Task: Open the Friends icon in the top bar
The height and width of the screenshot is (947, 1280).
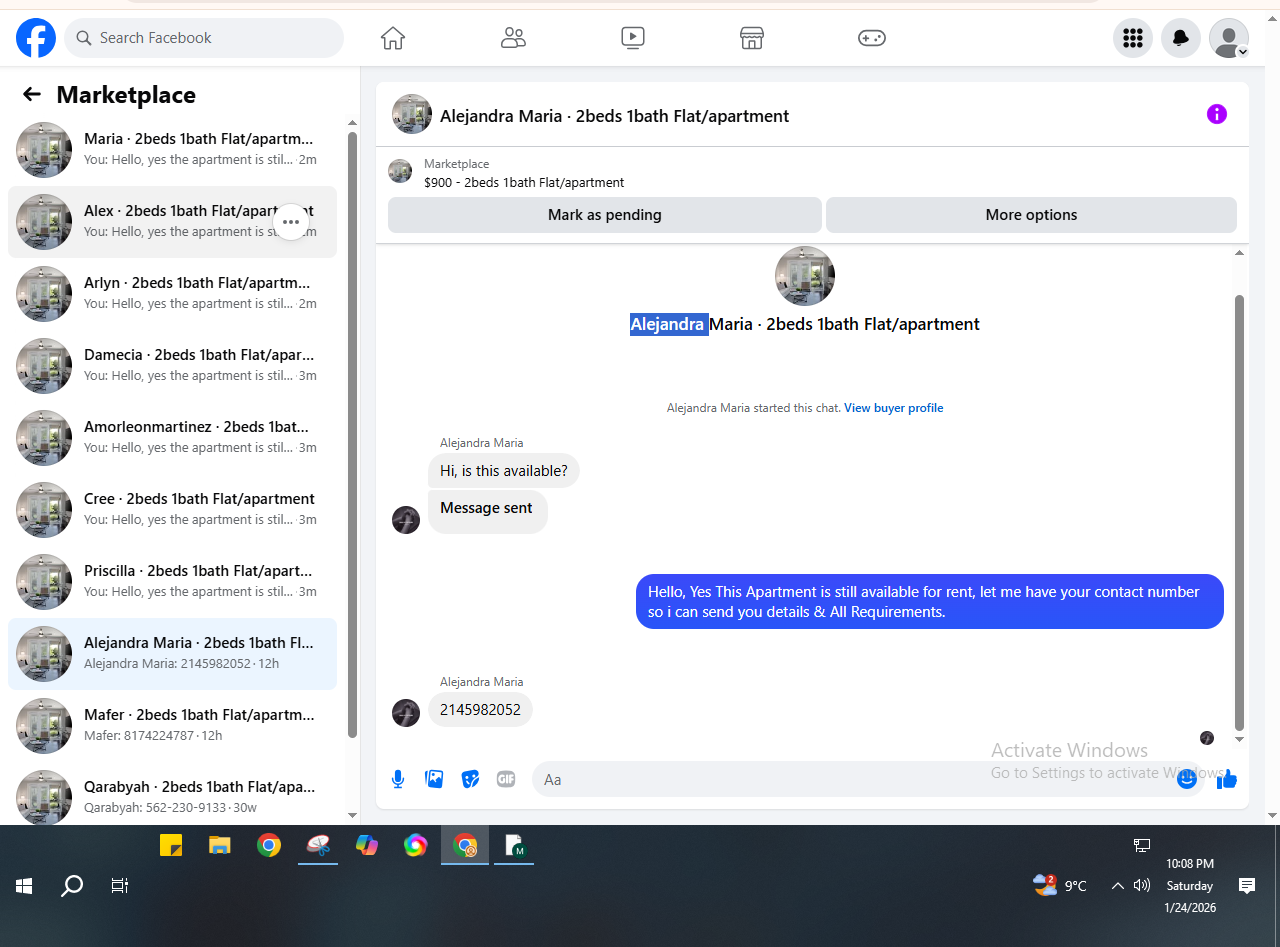Action: [x=513, y=38]
